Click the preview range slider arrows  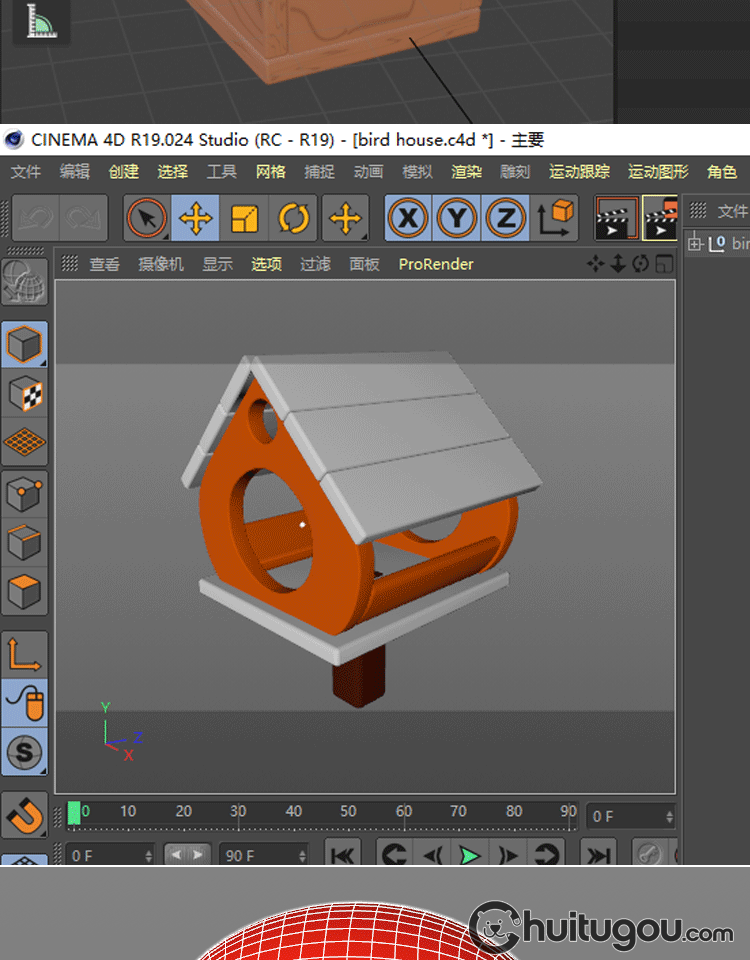pos(187,855)
